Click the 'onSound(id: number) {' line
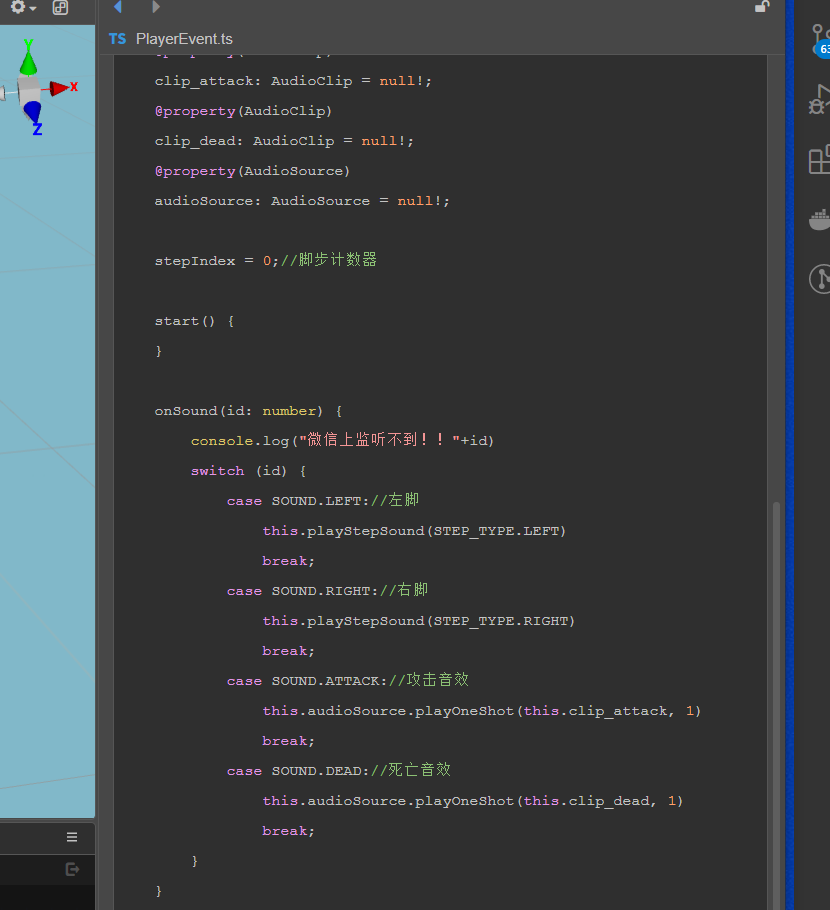The height and width of the screenshot is (910, 830). tap(248, 411)
